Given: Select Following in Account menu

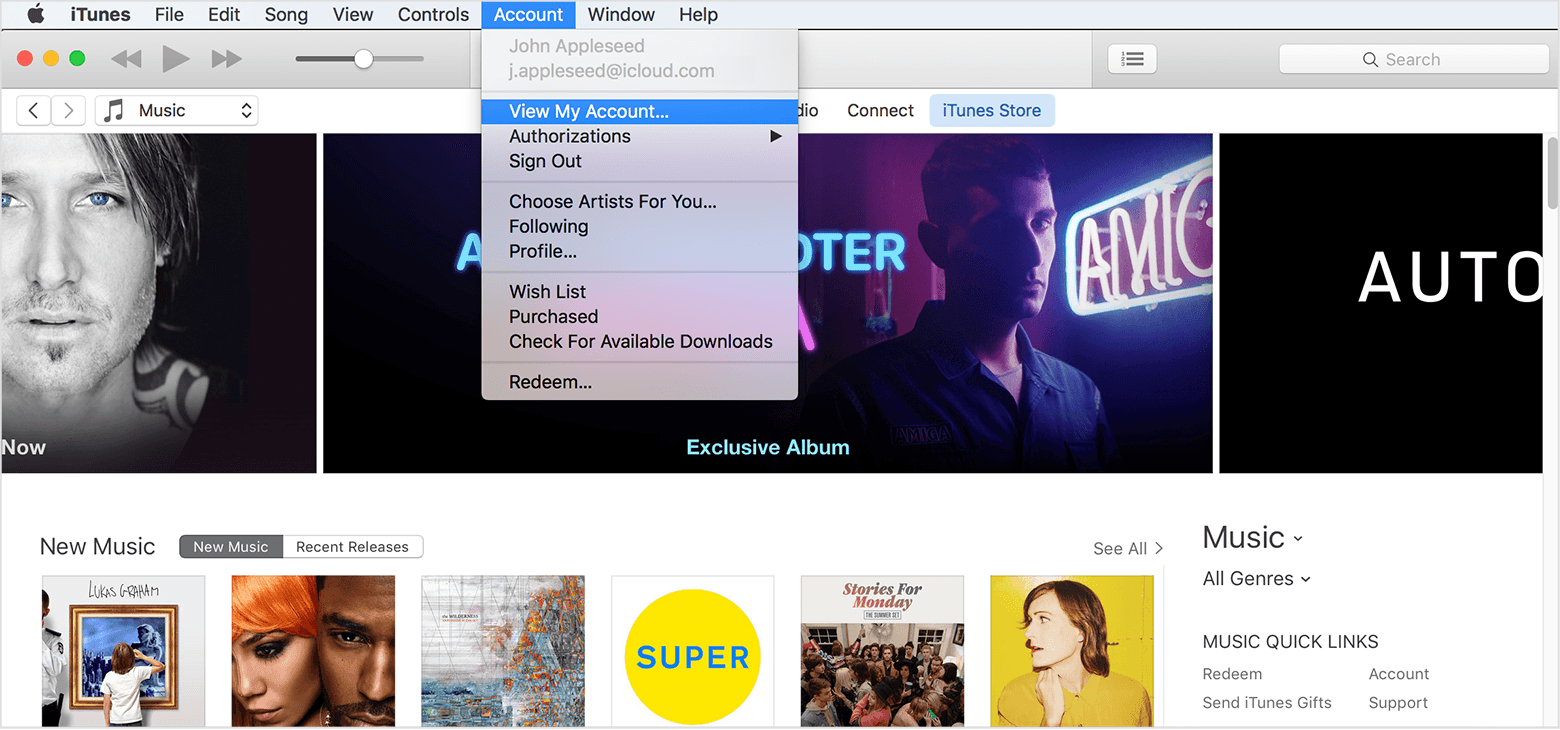Looking at the screenshot, I should [640, 226].
